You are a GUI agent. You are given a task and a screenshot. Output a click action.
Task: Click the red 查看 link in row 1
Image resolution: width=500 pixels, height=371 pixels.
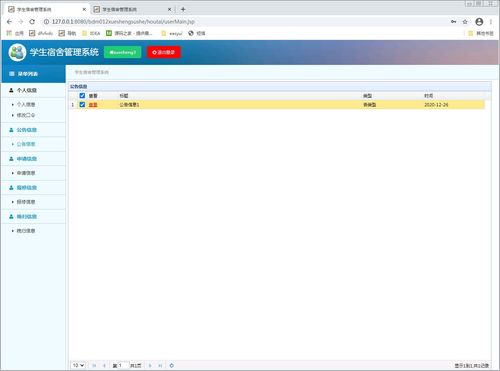(x=93, y=105)
